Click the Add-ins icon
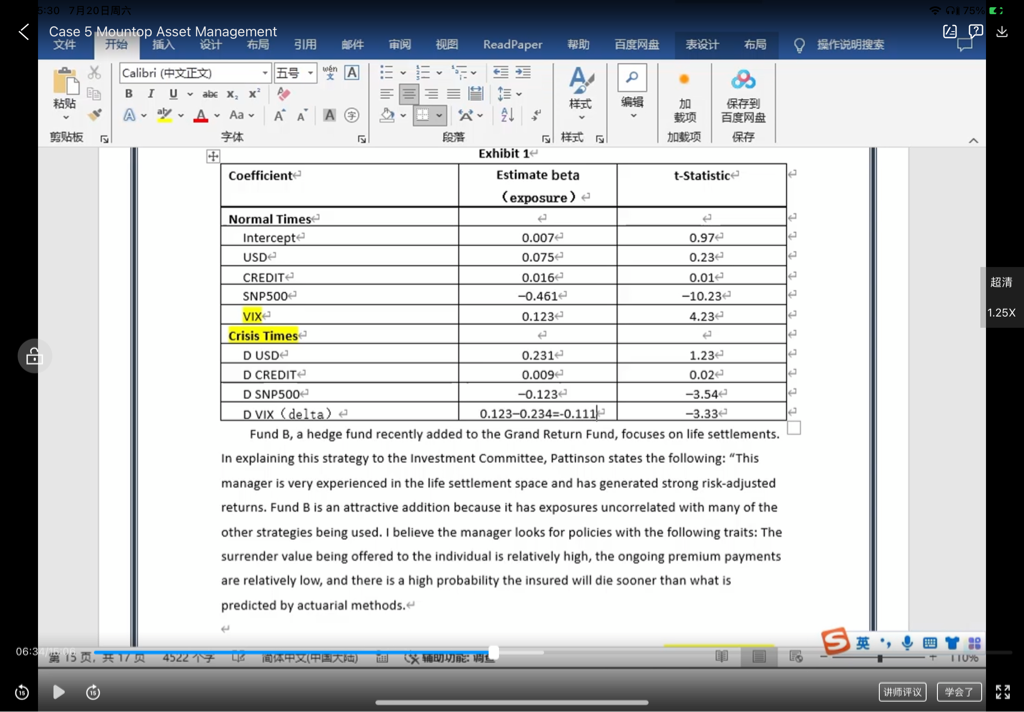The width and height of the screenshot is (1024, 712). pyautogui.click(x=684, y=80)
